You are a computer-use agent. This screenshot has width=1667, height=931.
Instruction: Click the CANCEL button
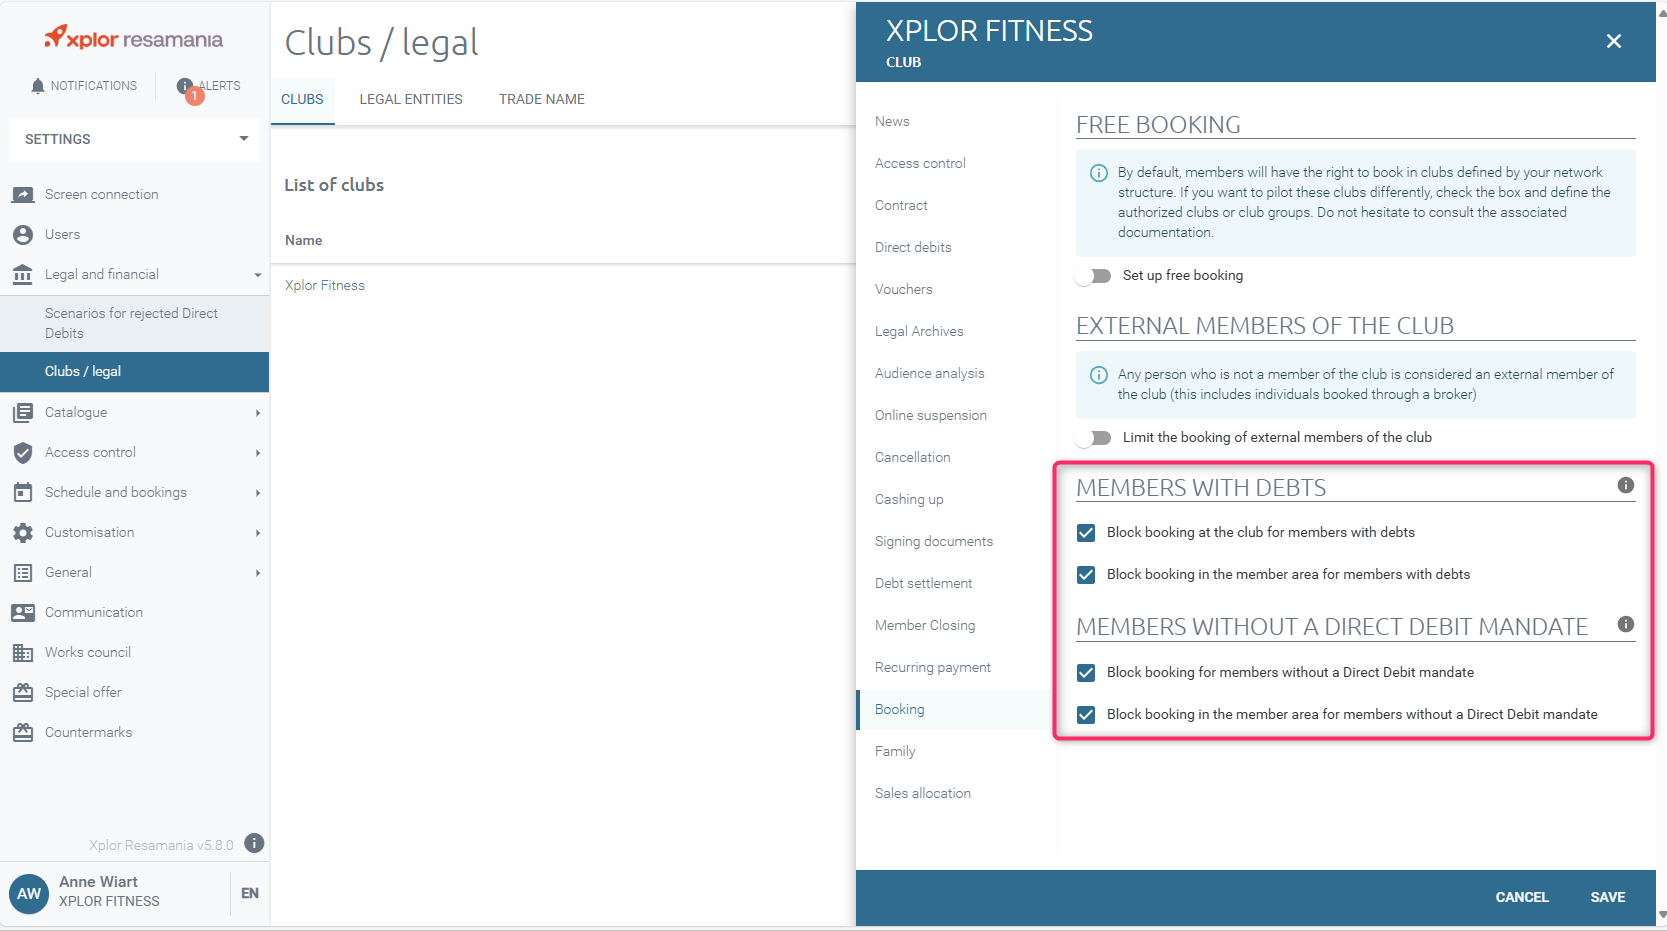[1522, 897]
